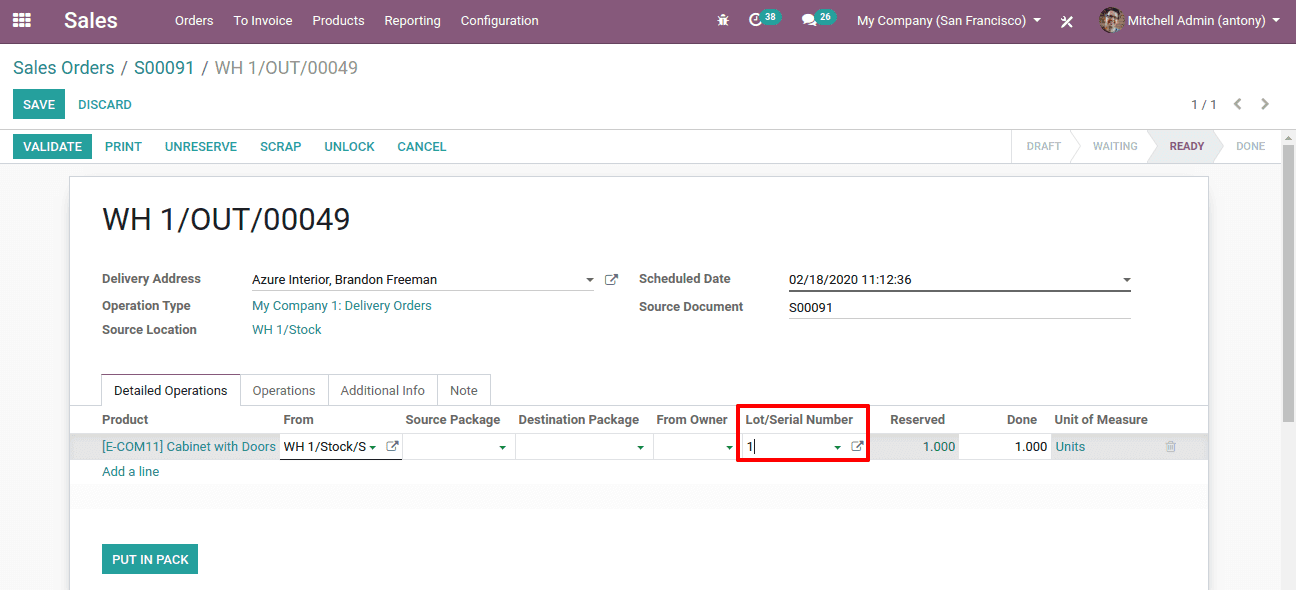Click the Save button
The image size is (1296, 590).
click(x=39, y=104)
